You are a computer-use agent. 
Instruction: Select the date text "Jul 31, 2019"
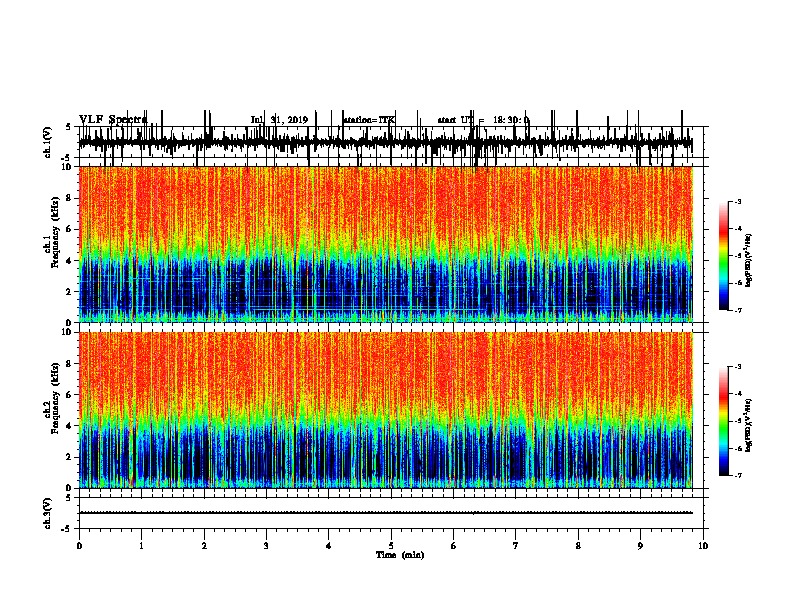coord(279,120)
